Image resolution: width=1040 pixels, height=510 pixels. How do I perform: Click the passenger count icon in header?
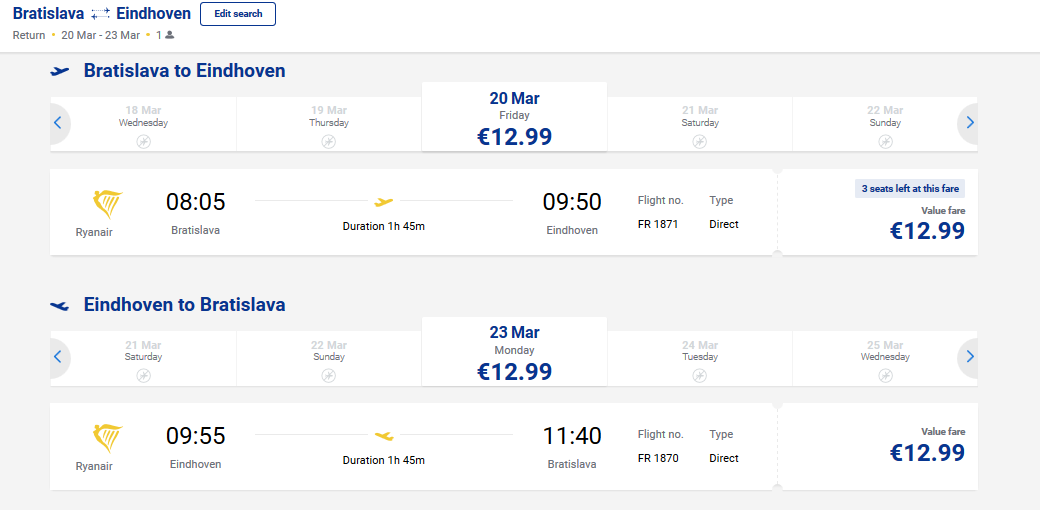point(170,35)
